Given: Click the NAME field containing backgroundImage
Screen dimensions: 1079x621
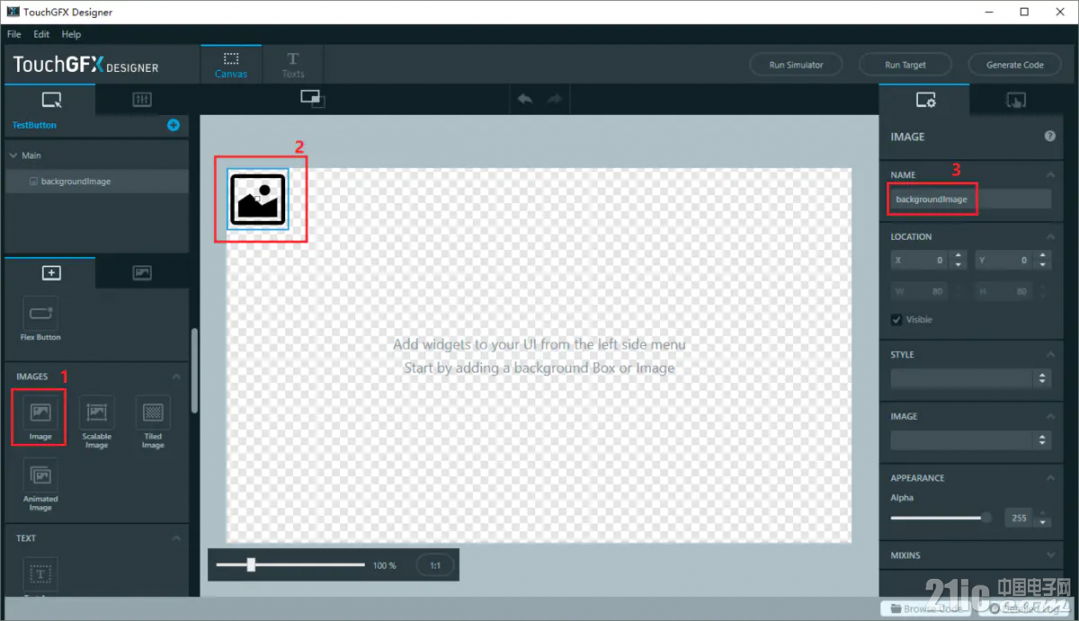Looking at the screenshot, I should pyautogui.click(x=969, y=199).
